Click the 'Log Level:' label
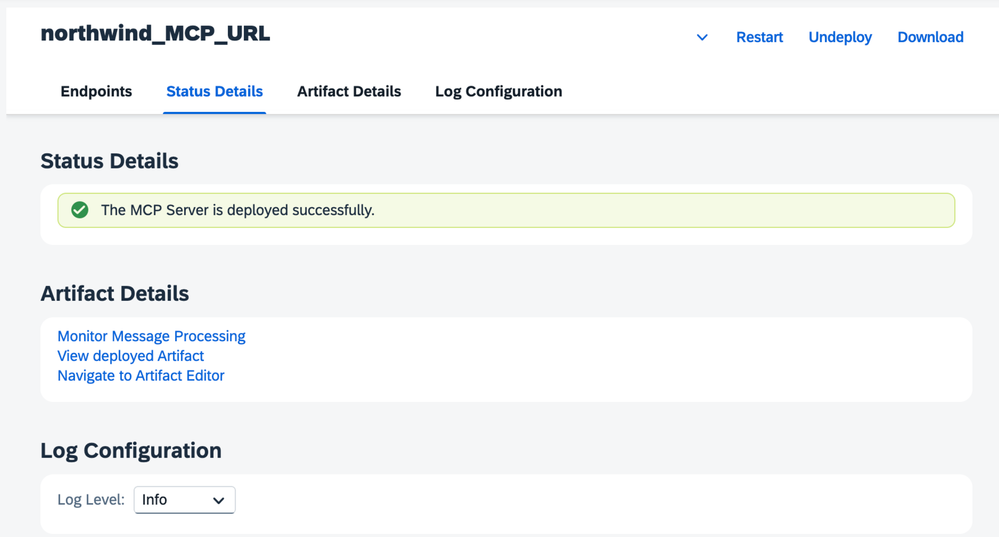Viewport: 999px width, 537px height. 91,500
